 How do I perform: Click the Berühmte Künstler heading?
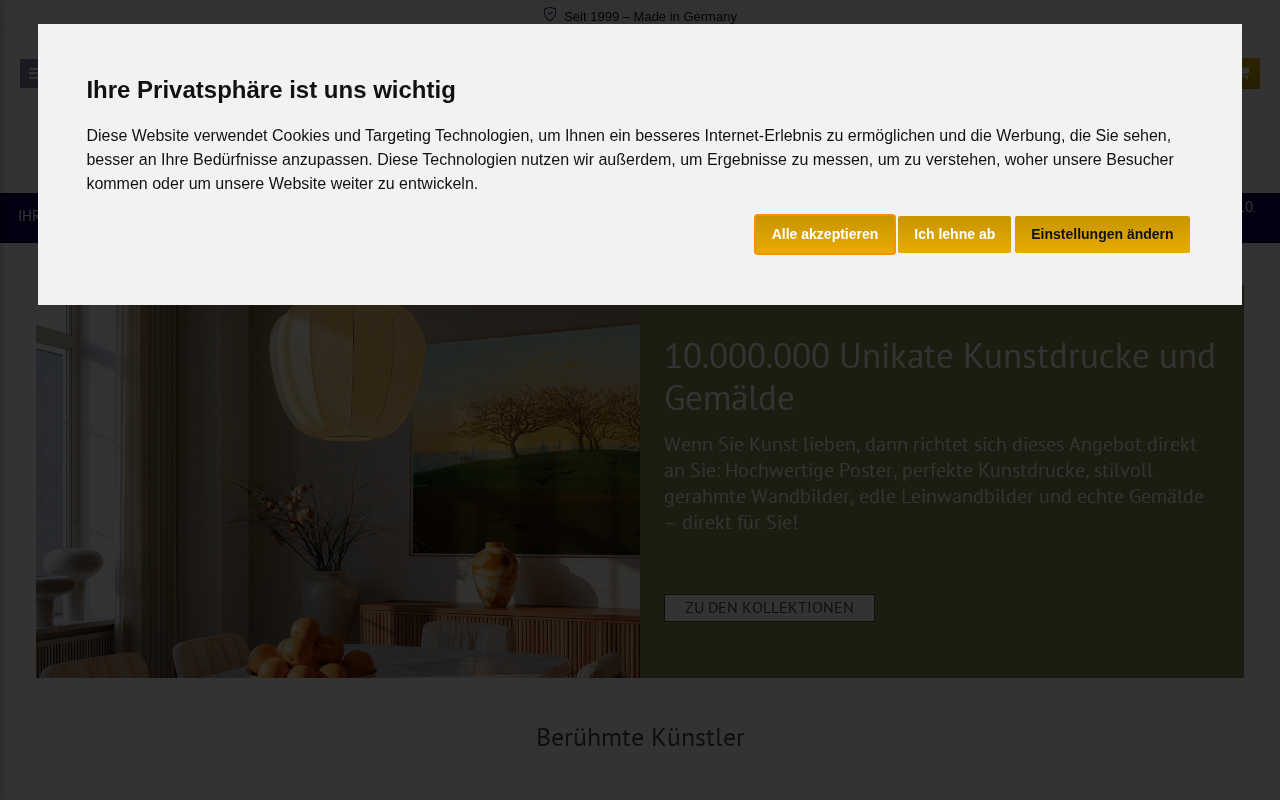point(640,737)
